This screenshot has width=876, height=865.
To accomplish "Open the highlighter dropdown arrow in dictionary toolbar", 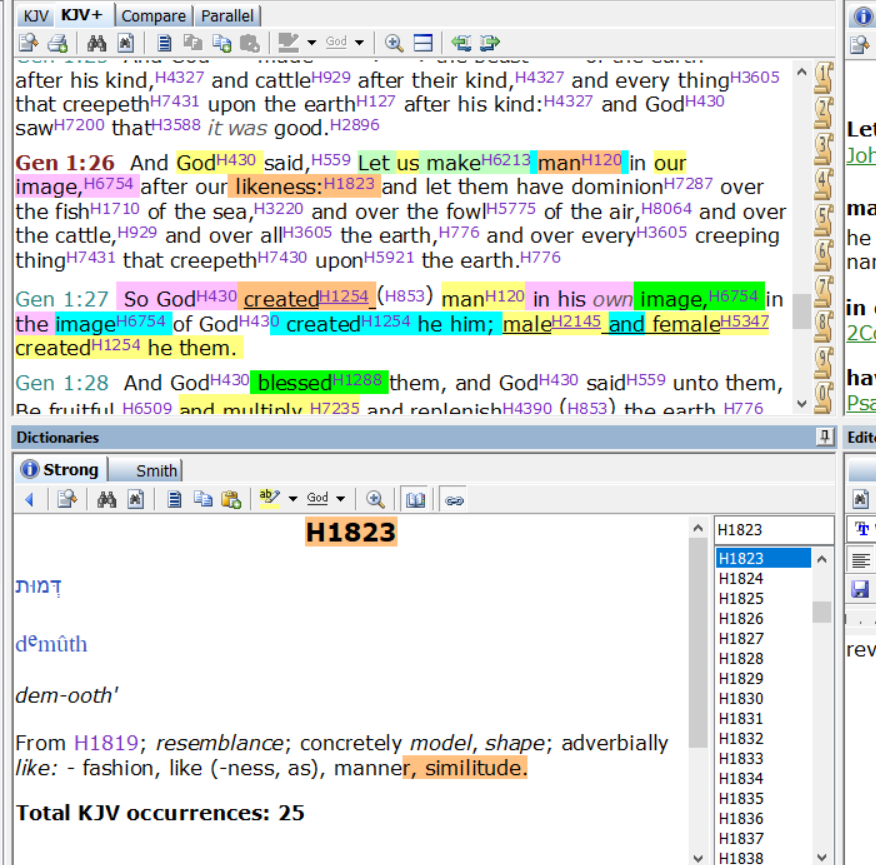I will tap(293, 498).
